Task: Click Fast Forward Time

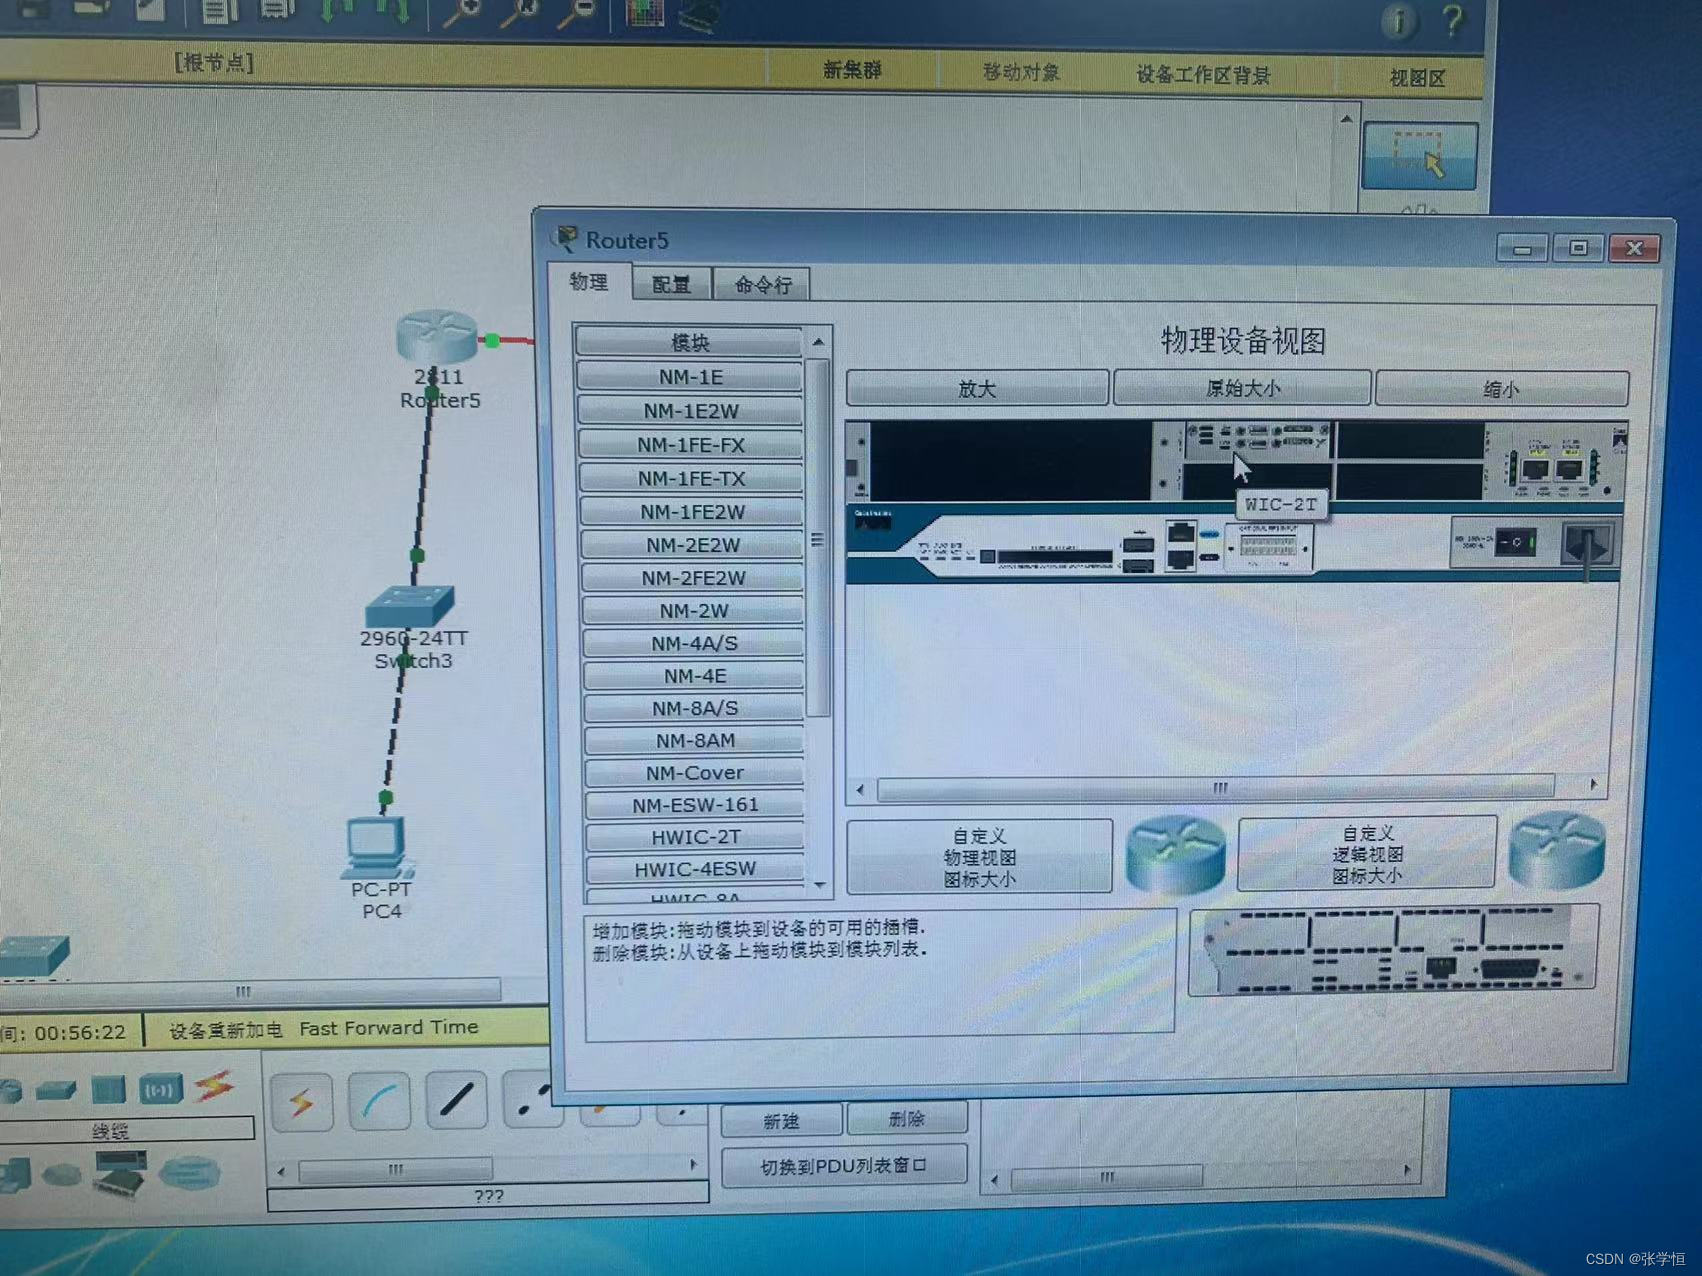Action: click(x=388, y=1028)
